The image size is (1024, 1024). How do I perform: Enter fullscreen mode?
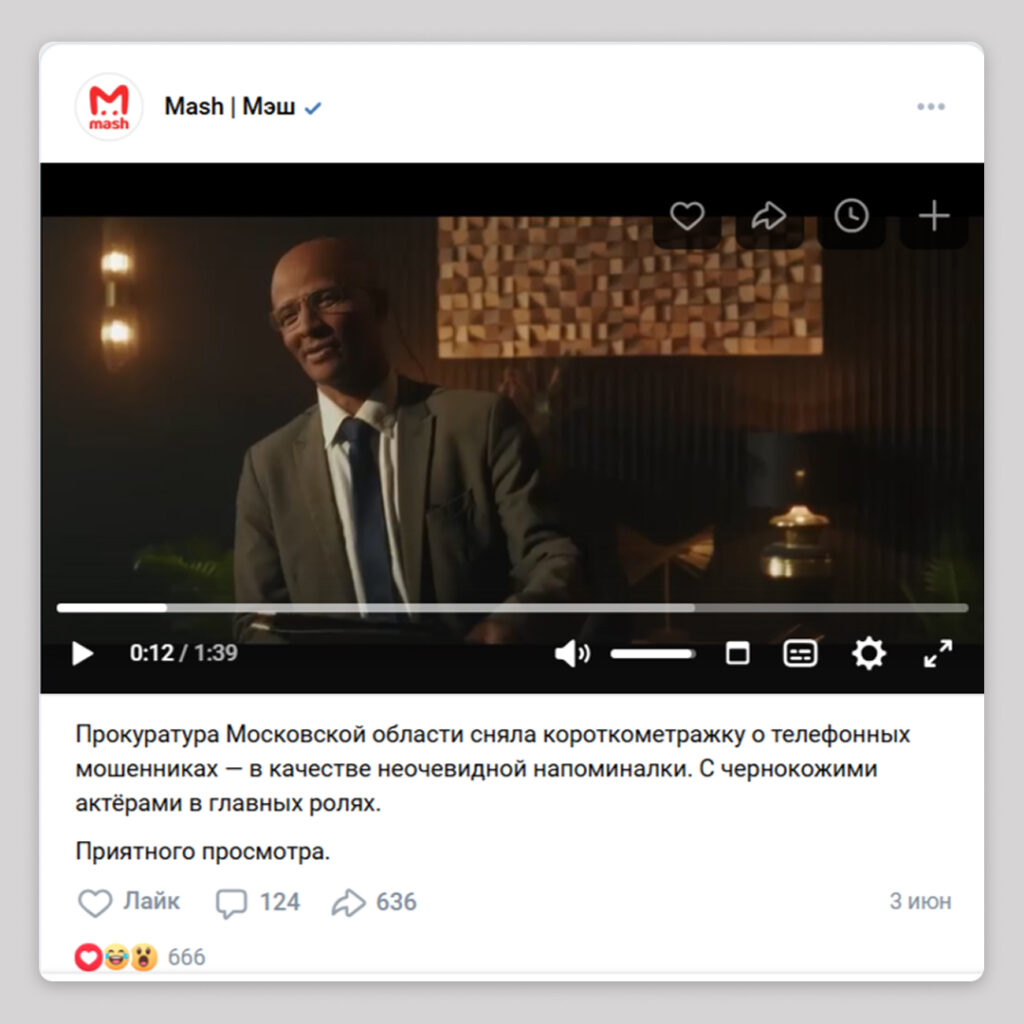[x=938, y=653]
